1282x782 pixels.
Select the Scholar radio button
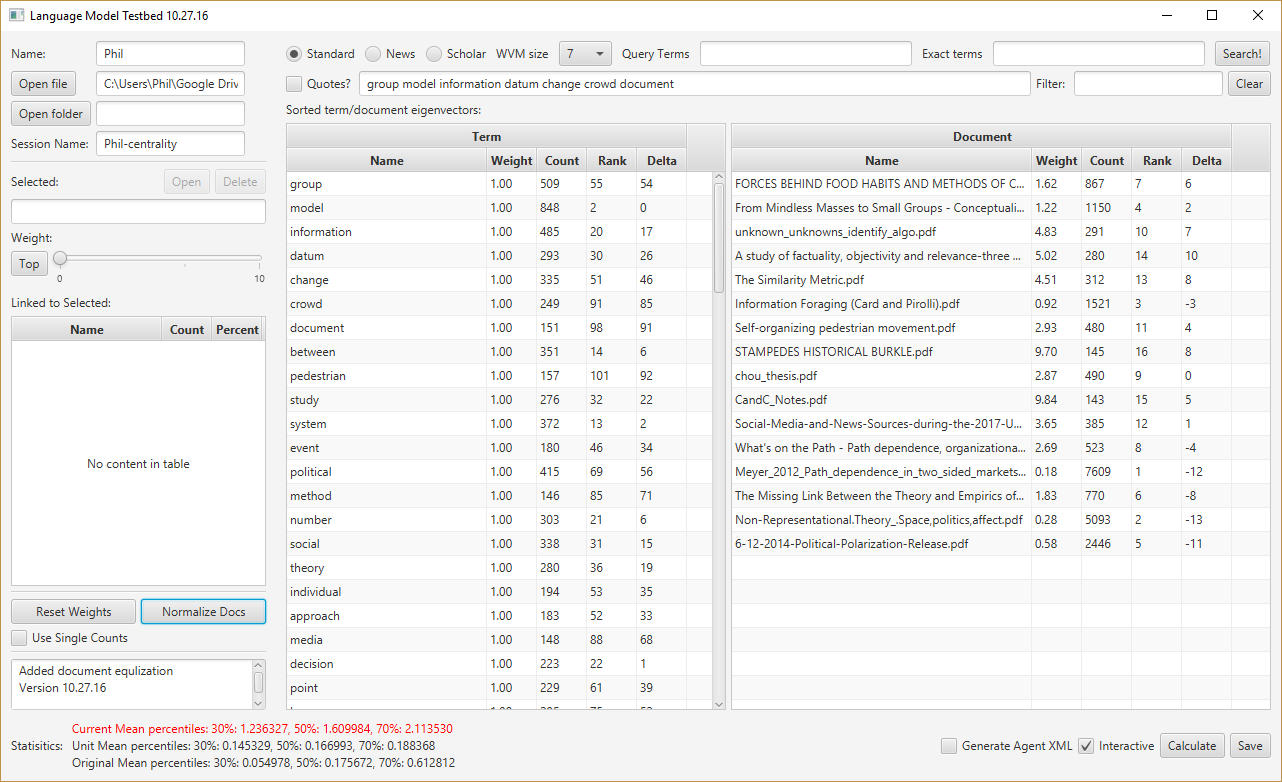[434, 54]
